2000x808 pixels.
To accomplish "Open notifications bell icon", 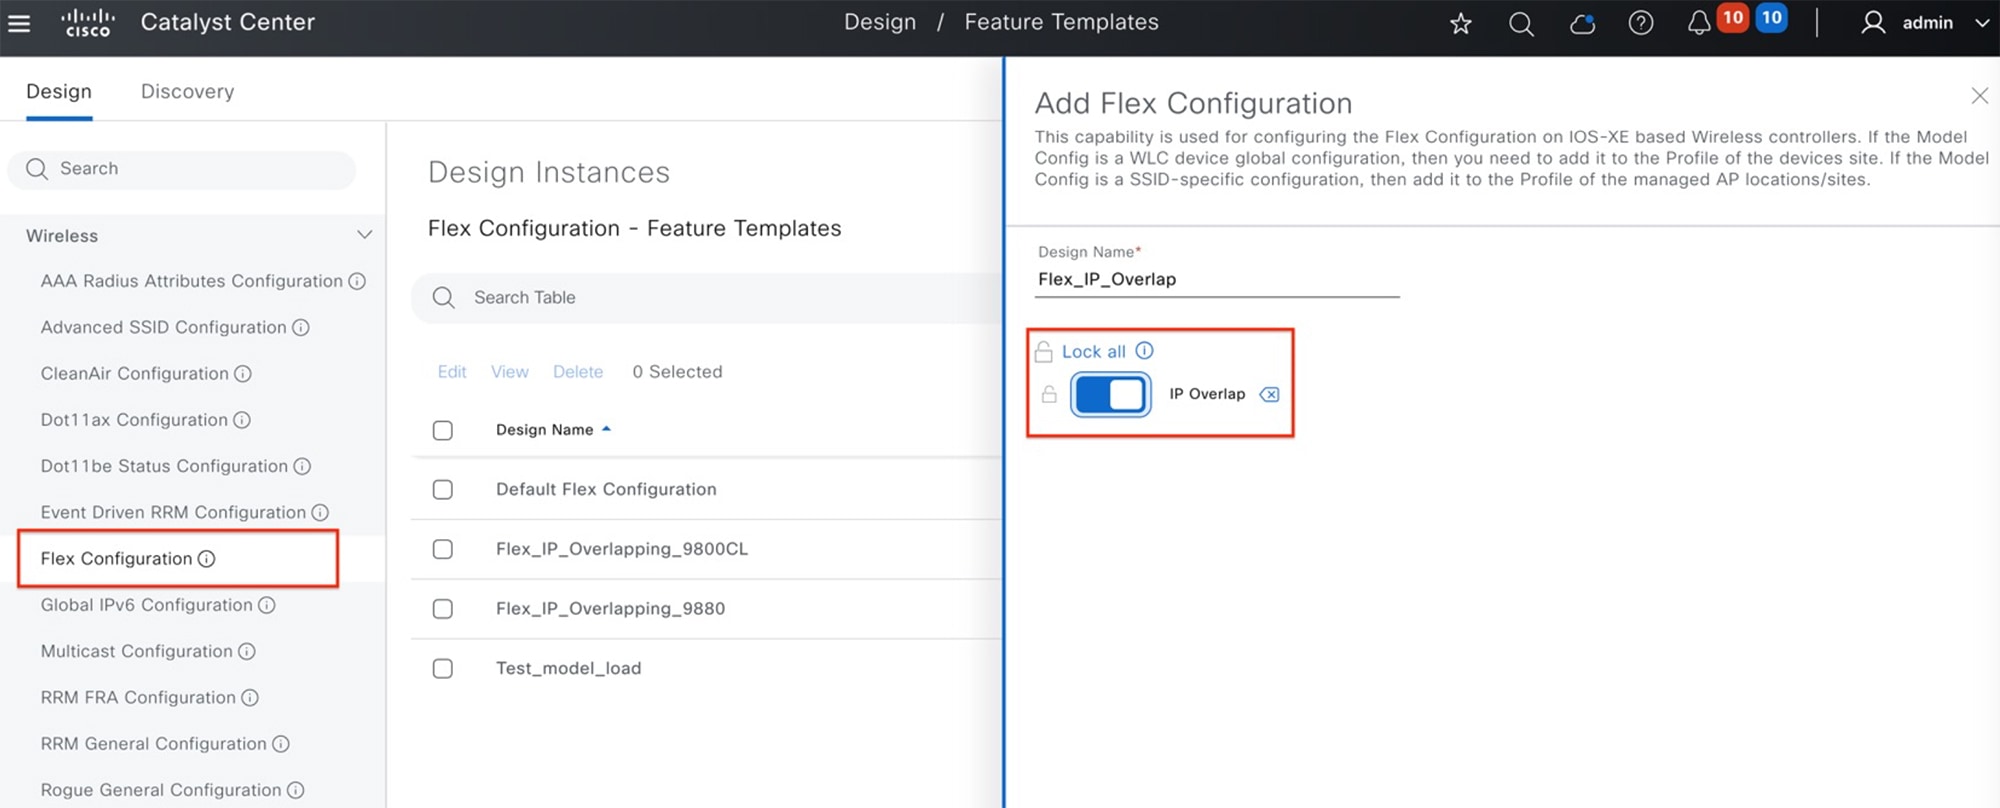I will click(1699, 23).
